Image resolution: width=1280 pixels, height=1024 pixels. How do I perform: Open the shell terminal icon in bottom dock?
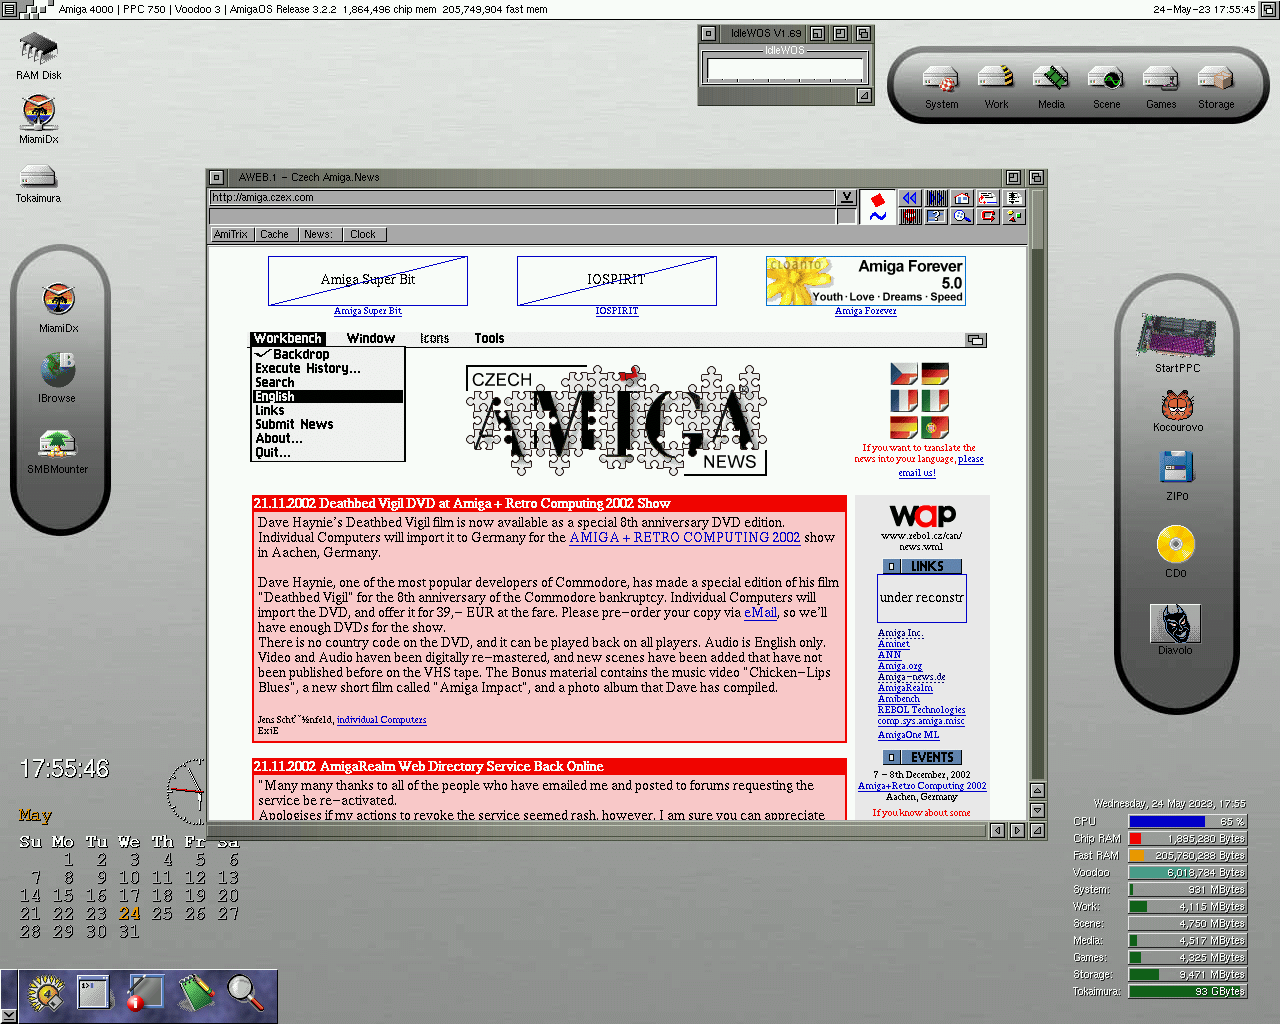(94, 991)
